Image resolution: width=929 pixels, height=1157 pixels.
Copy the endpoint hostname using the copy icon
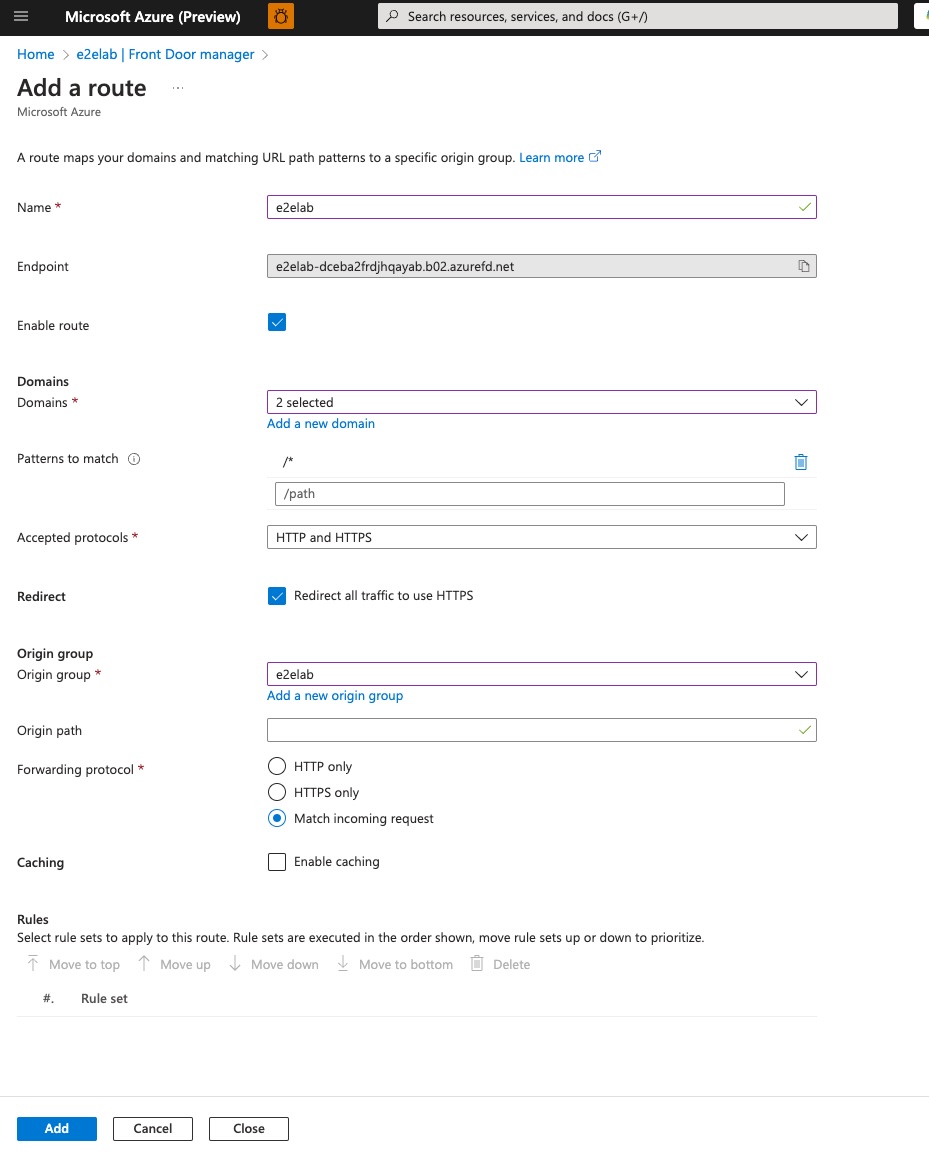pyautogui.click(x=803, y=265)
